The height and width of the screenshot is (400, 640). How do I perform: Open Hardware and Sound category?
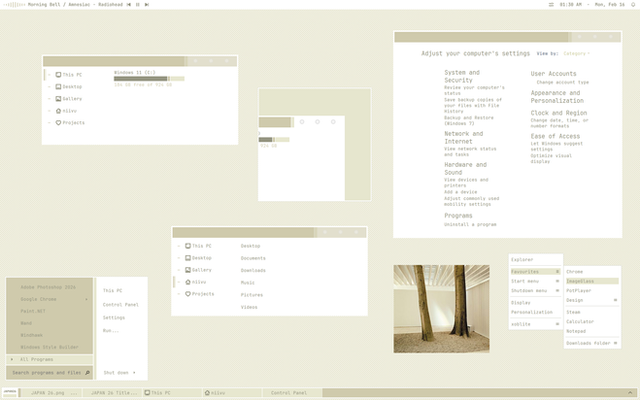tap(465, 169)
